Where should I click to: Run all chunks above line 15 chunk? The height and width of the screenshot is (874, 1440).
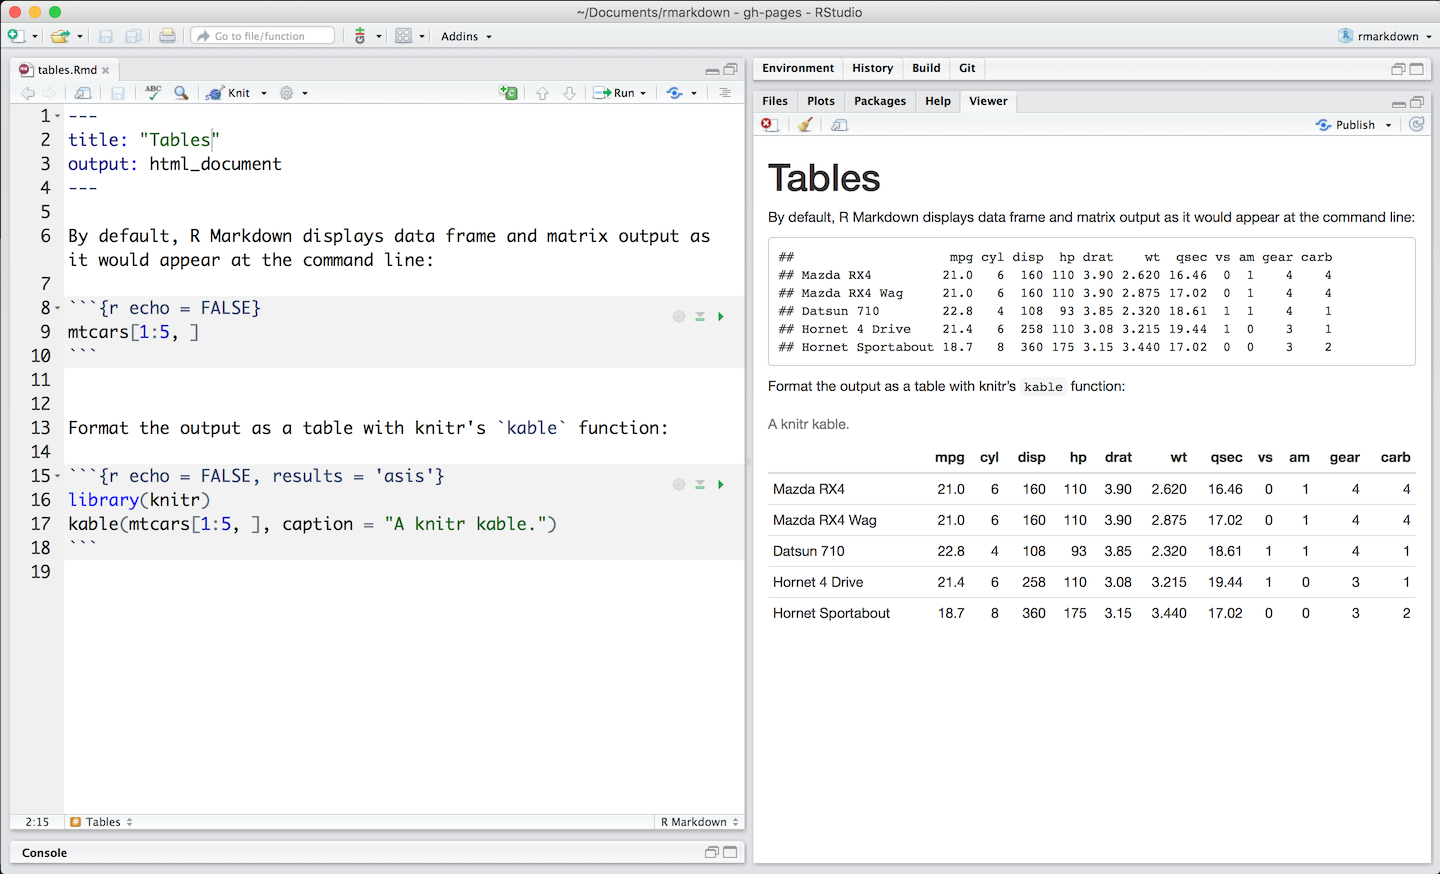(700, 485)
